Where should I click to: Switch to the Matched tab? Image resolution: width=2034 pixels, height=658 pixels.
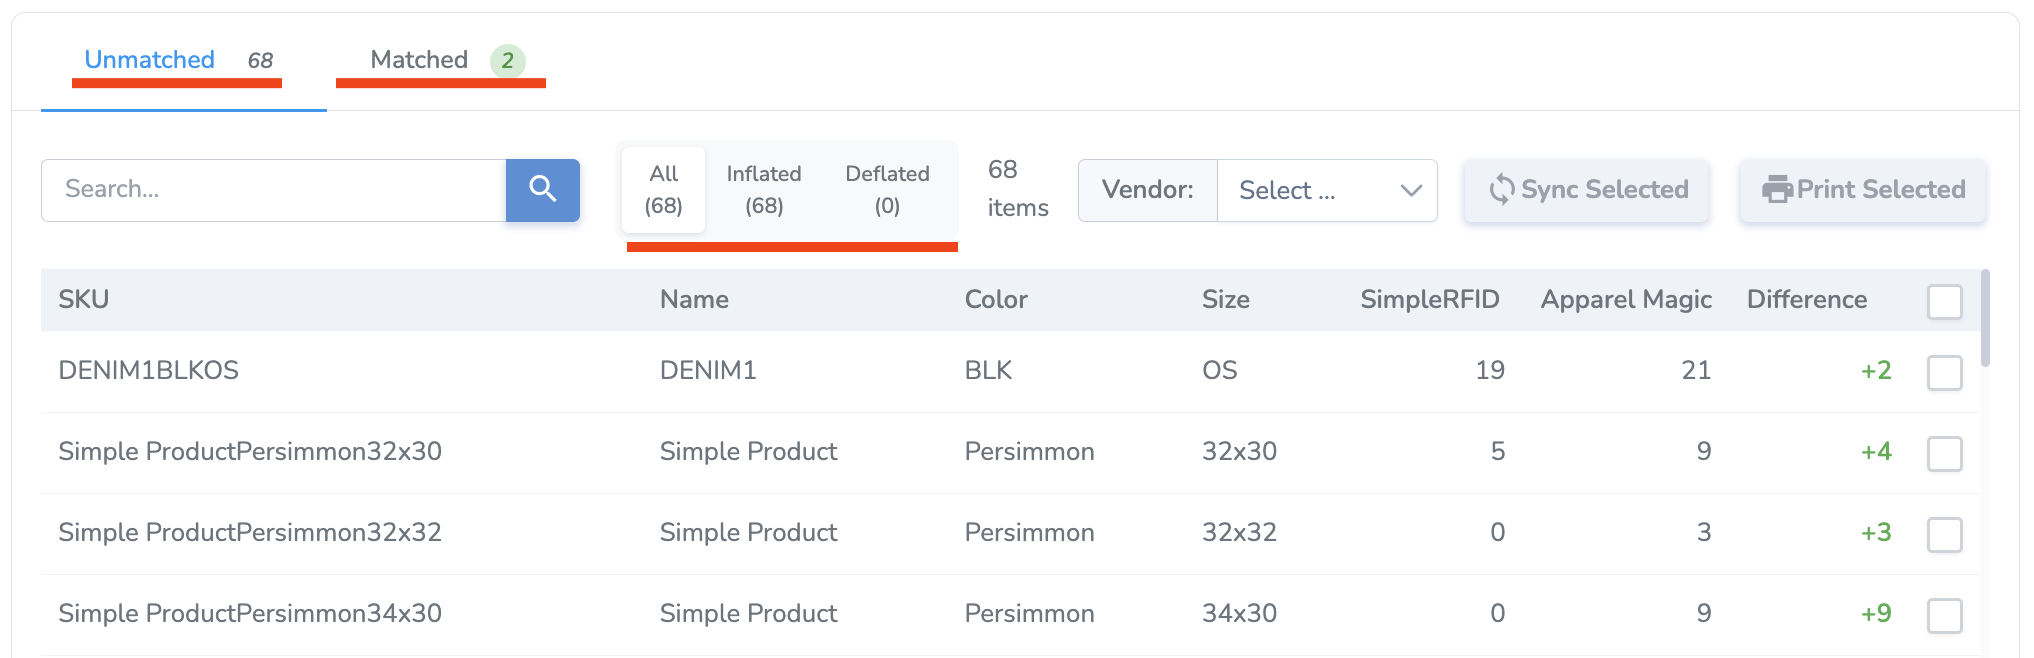(419, 60)
